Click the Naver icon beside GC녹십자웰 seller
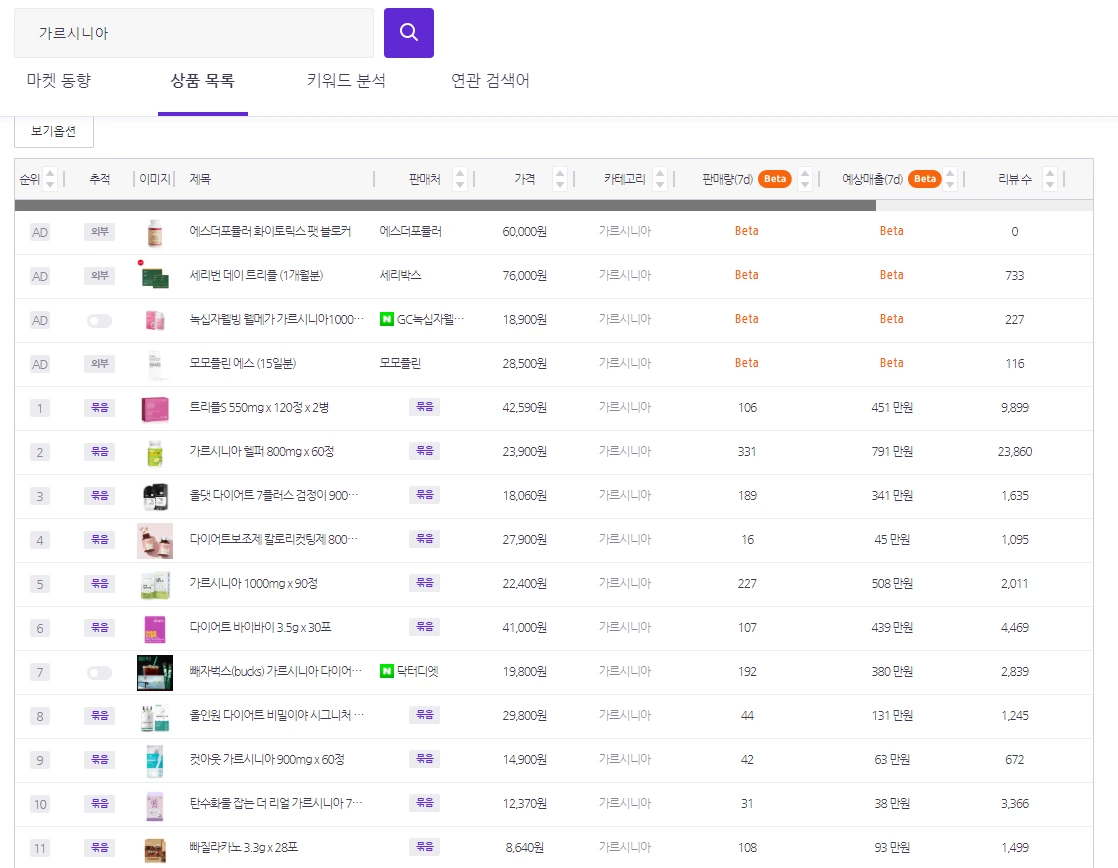 pos(388,320)
